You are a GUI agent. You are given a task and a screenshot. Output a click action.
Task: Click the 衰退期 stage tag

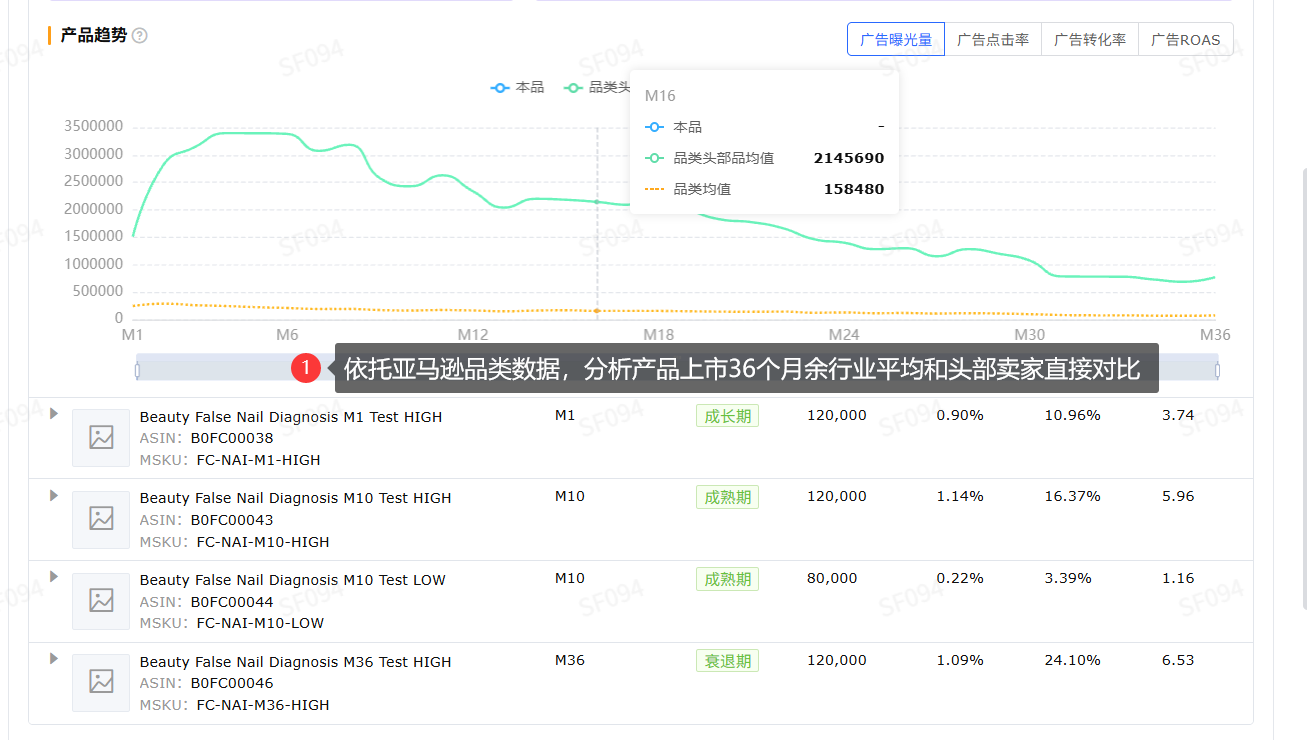(x=728, y=661)
